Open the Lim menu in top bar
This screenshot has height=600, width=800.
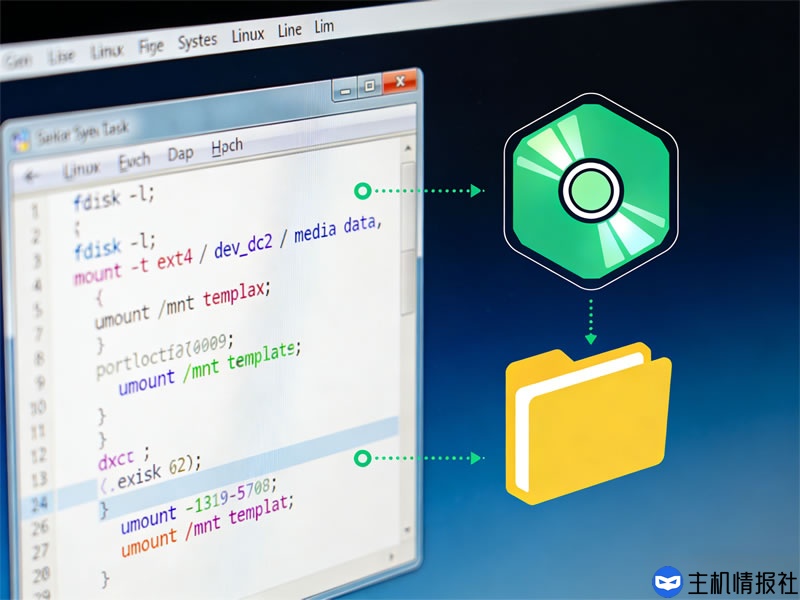[x=324, y=27]
